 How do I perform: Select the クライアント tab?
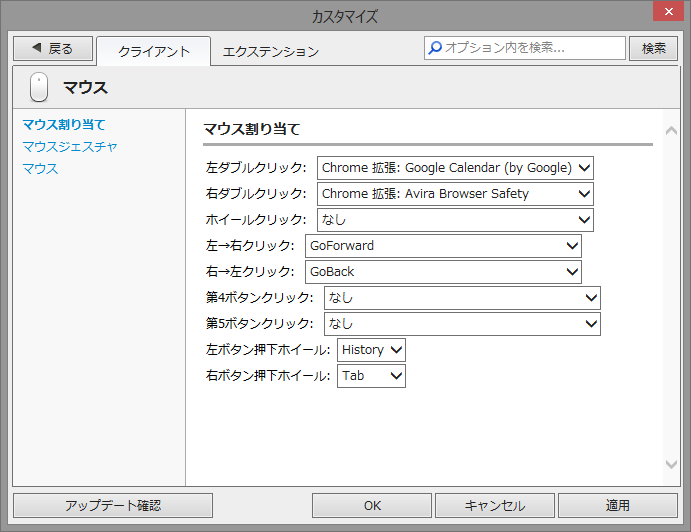154,51
